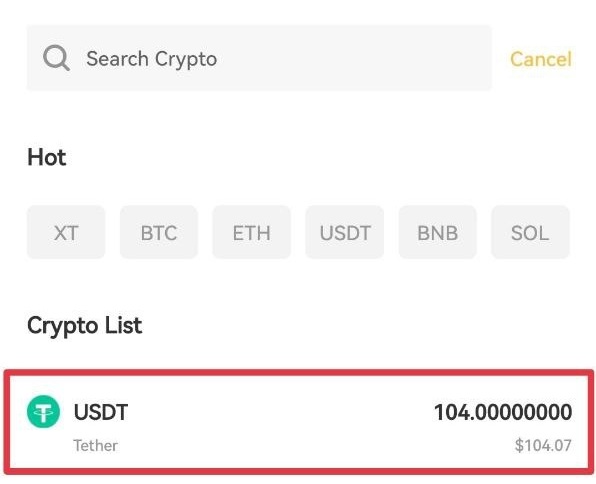Click the green Tether logo icon
Viewport: 596px width, 484px height.
pos(43,412)
